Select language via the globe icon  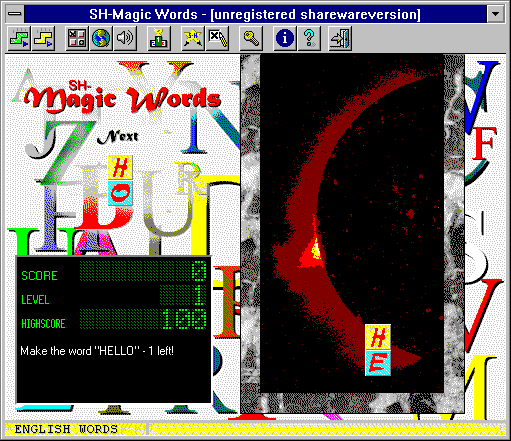pyautogui.click(x=101, y=38)
